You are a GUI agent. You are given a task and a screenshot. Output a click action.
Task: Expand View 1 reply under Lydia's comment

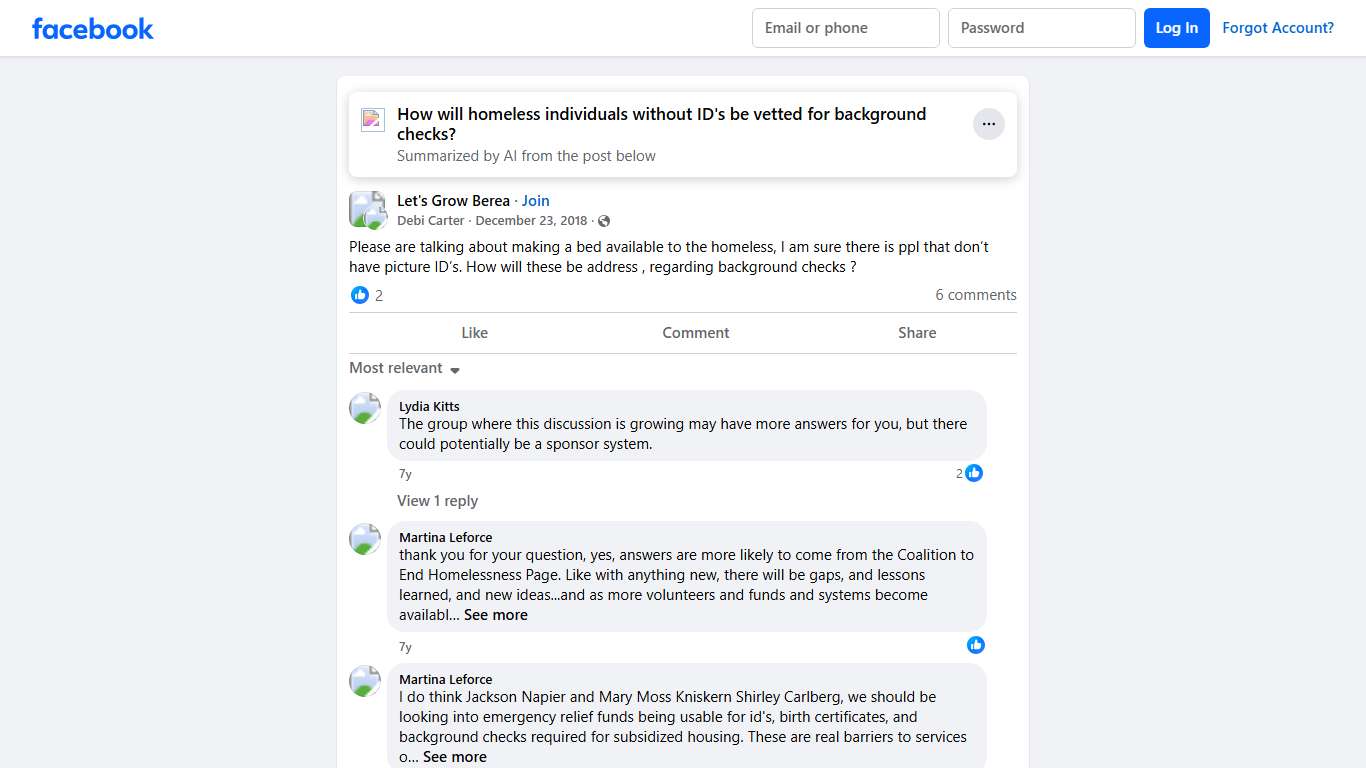437,501
